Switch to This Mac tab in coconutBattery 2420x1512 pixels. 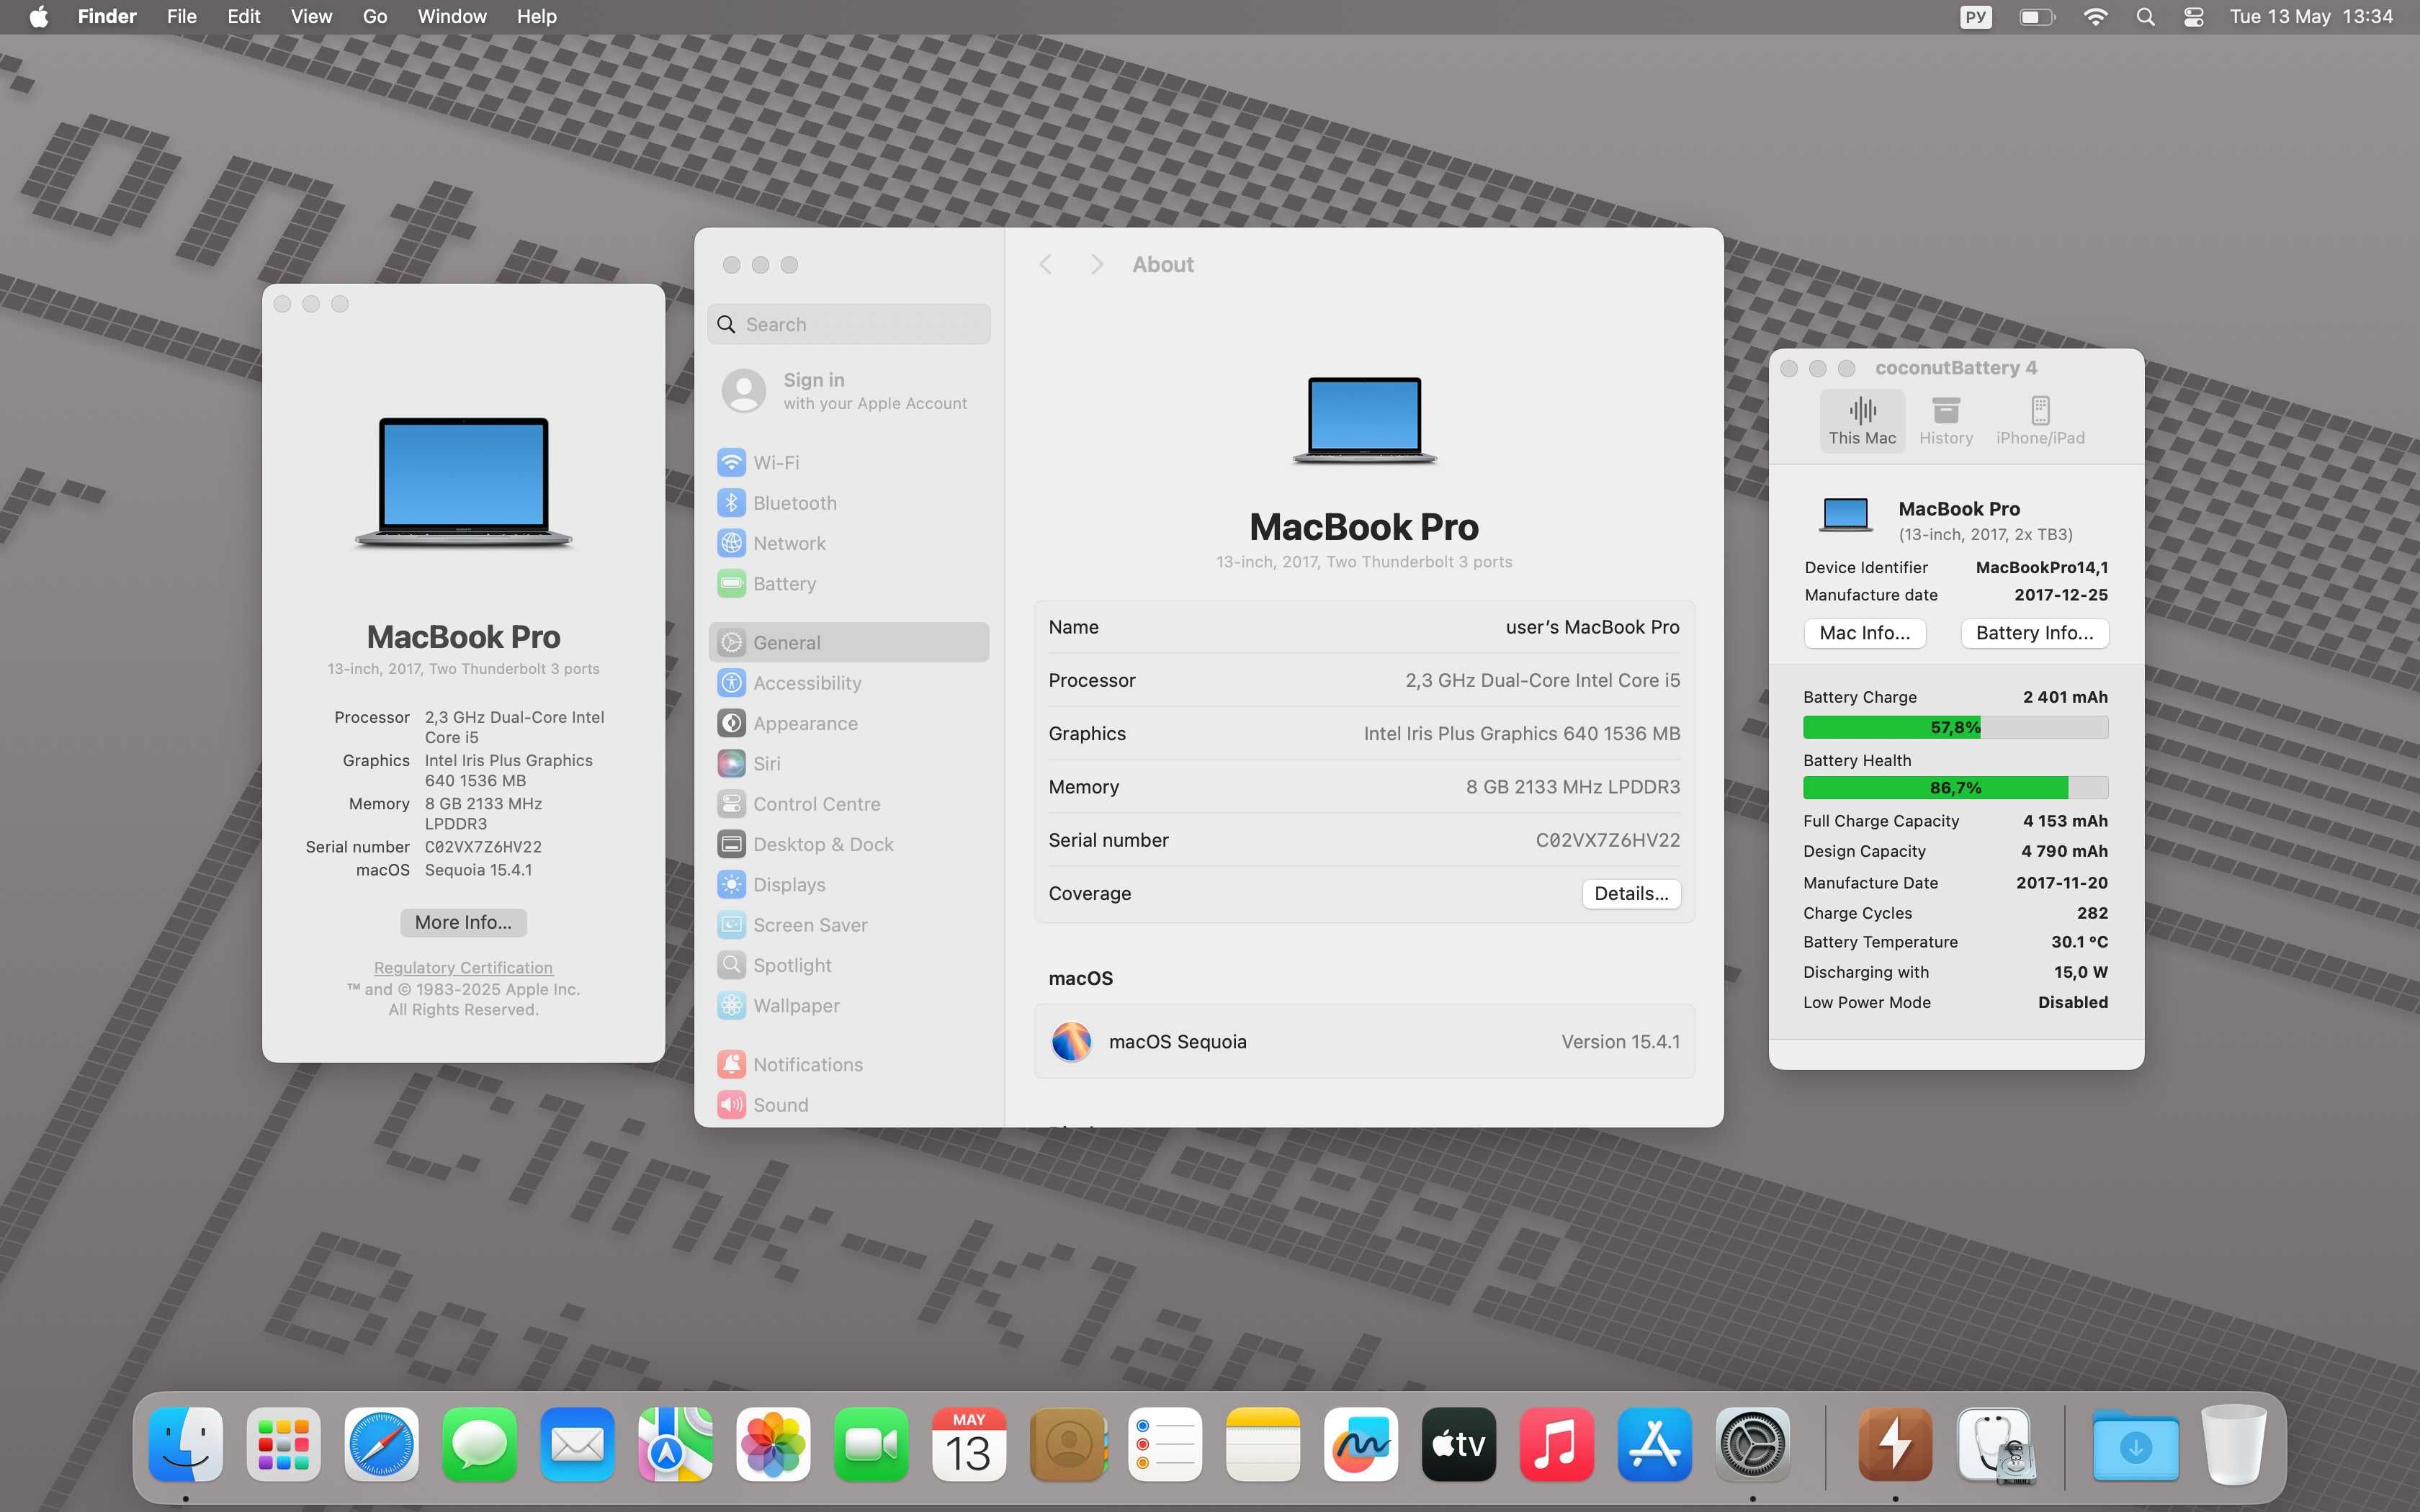coord(1862,421)
